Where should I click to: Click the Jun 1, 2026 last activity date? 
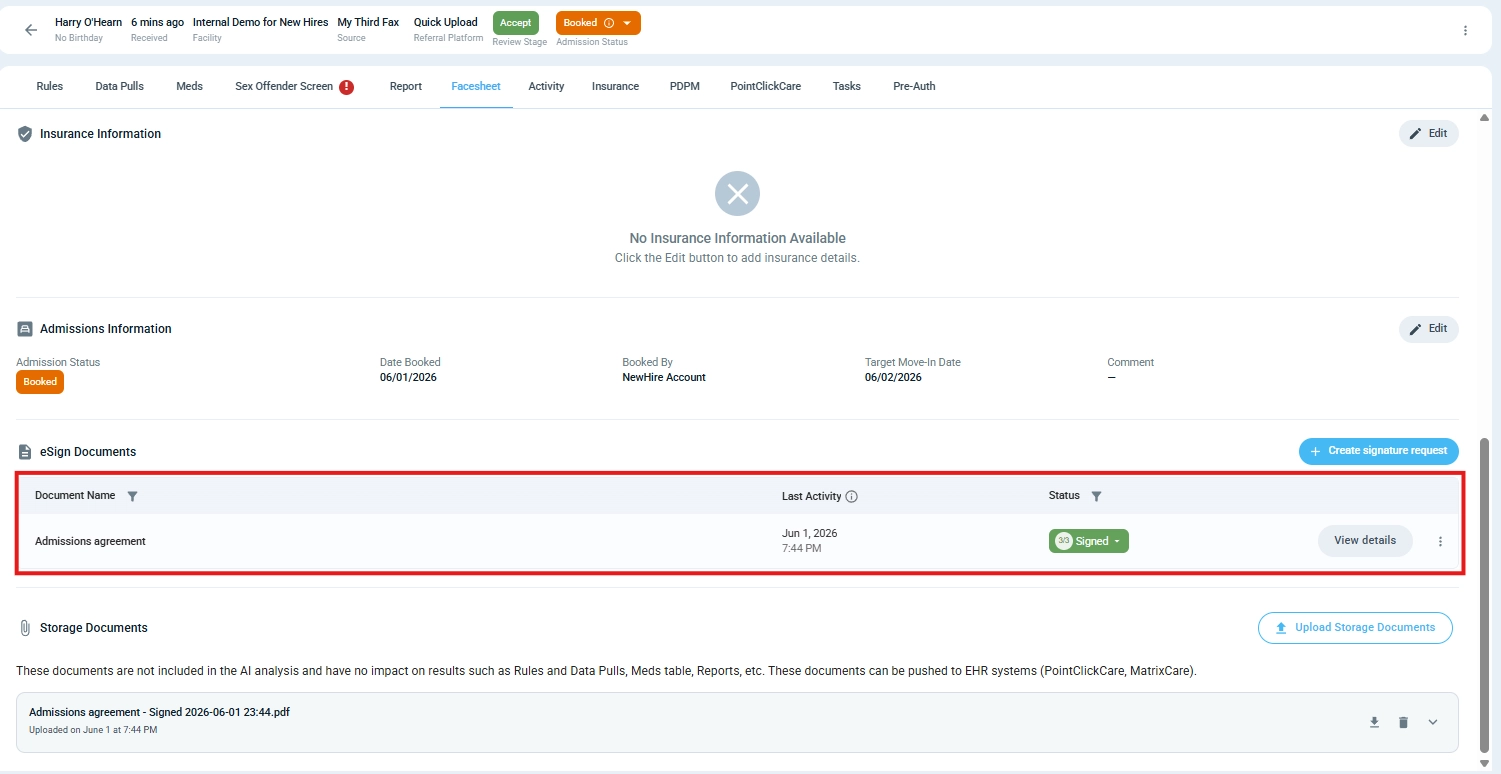click(809, 533)
